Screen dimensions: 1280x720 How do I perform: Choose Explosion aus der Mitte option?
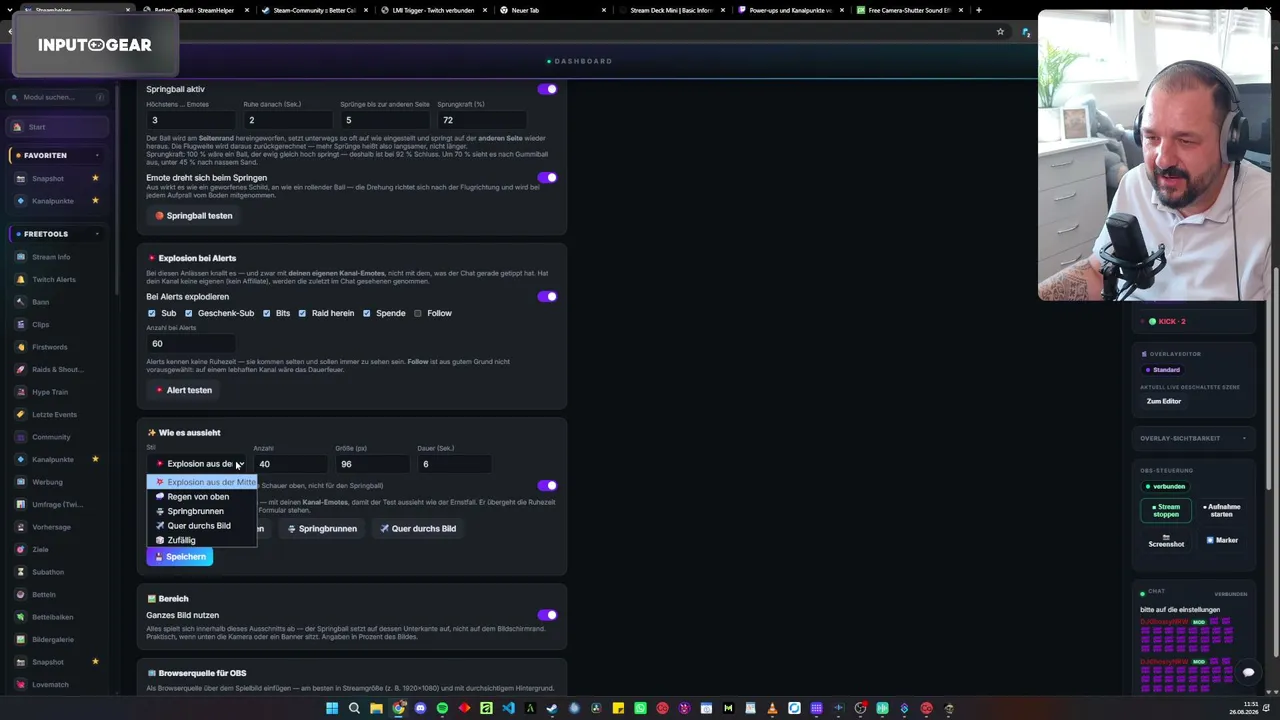coord(202,482)
